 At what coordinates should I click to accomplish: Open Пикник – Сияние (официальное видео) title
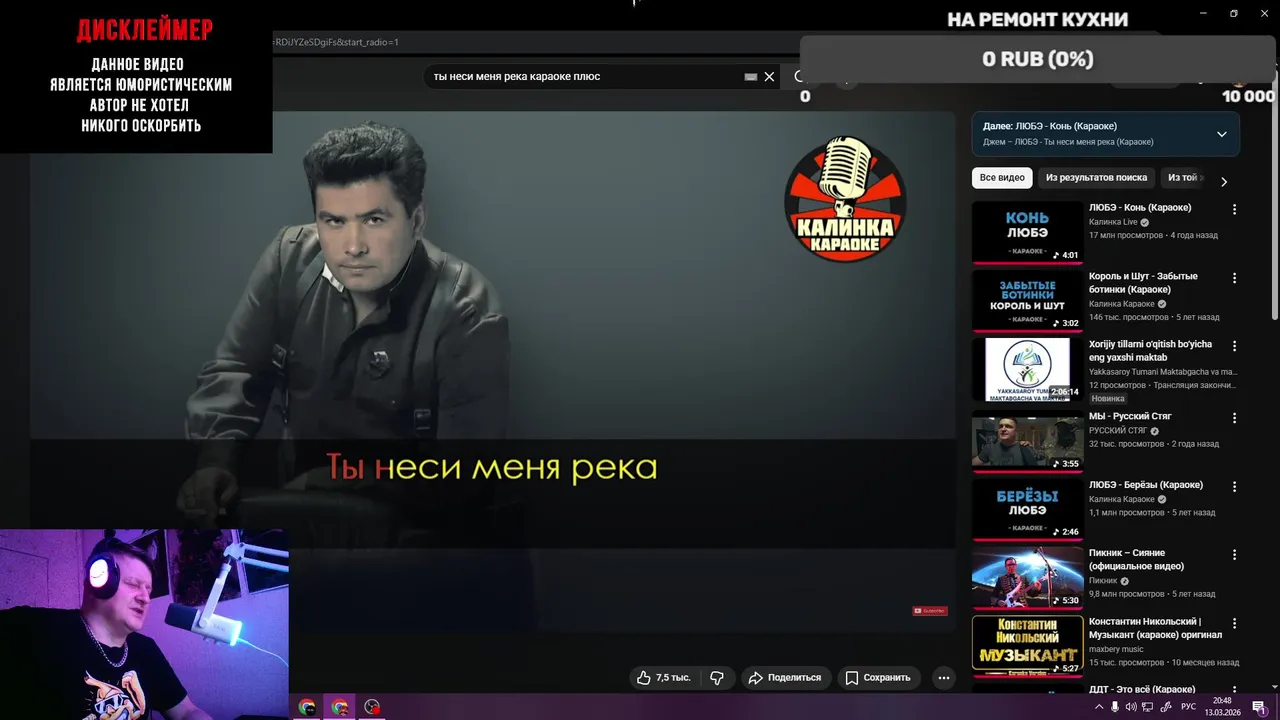click(x=1136, y=559)
